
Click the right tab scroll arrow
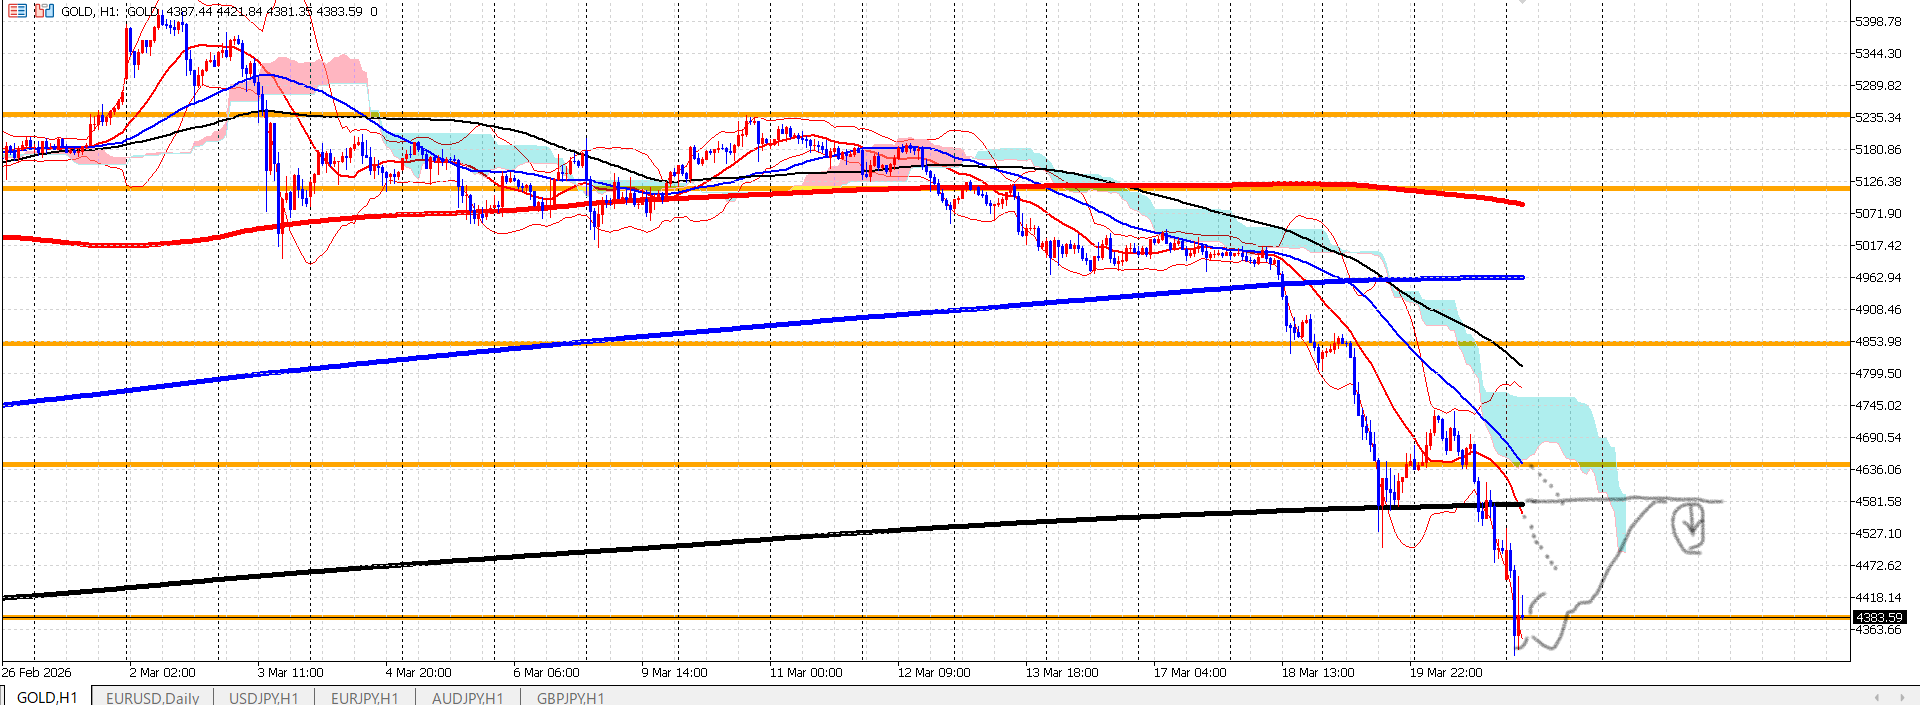[x=1902, y=697]
